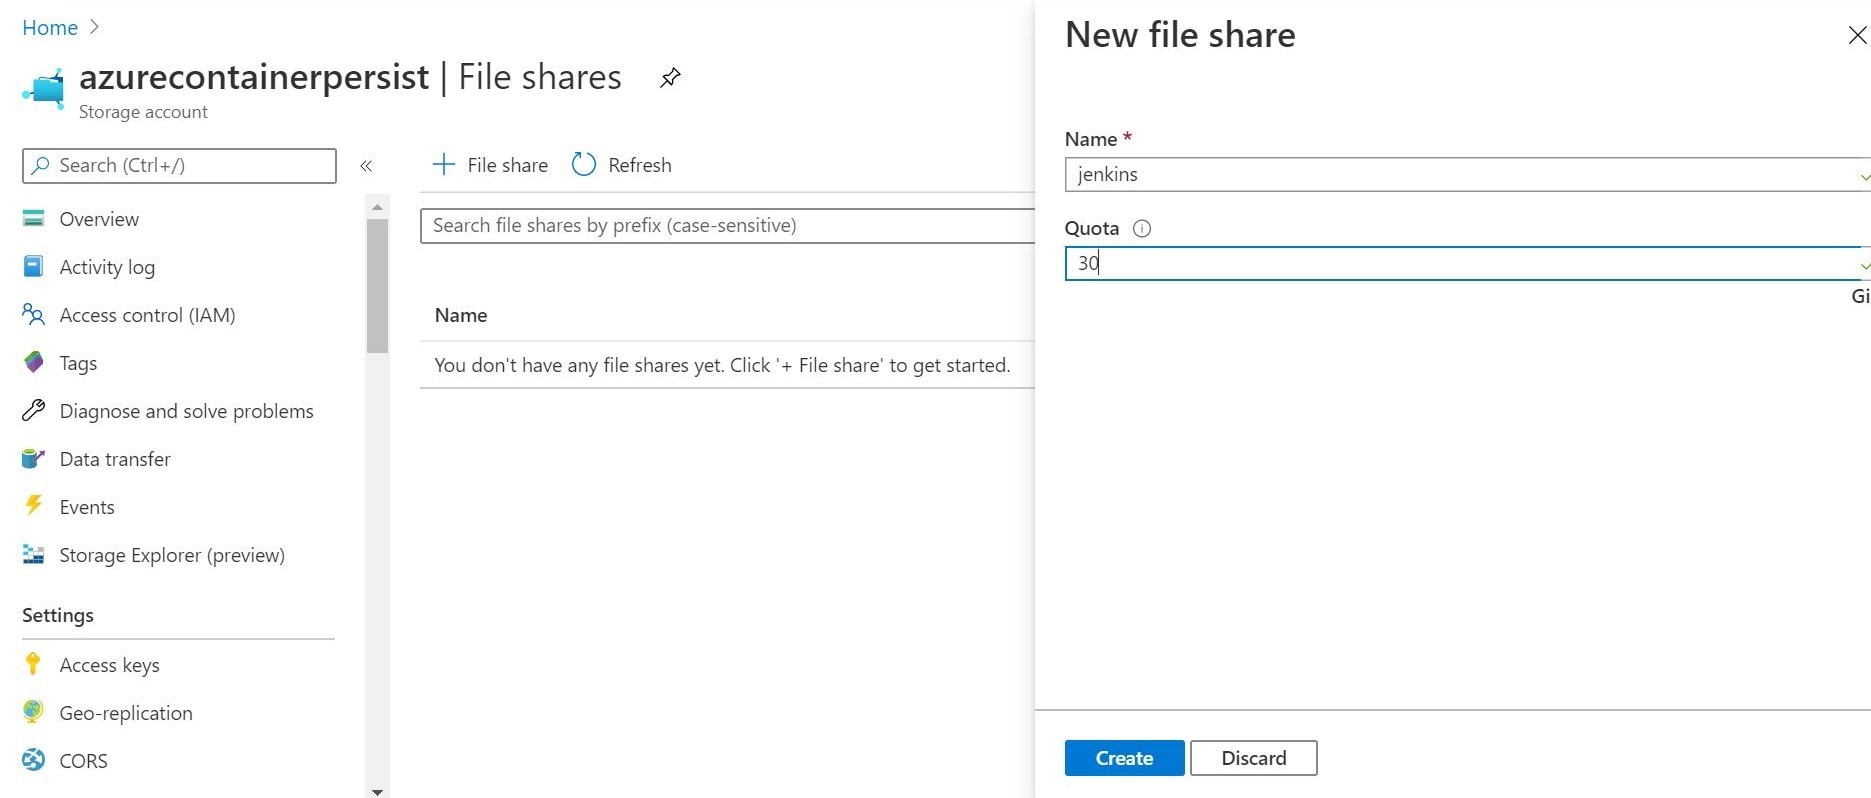
Task: Focus the Search file shares by prefix box
Action: pyautogui.click(x=727, y=225)
